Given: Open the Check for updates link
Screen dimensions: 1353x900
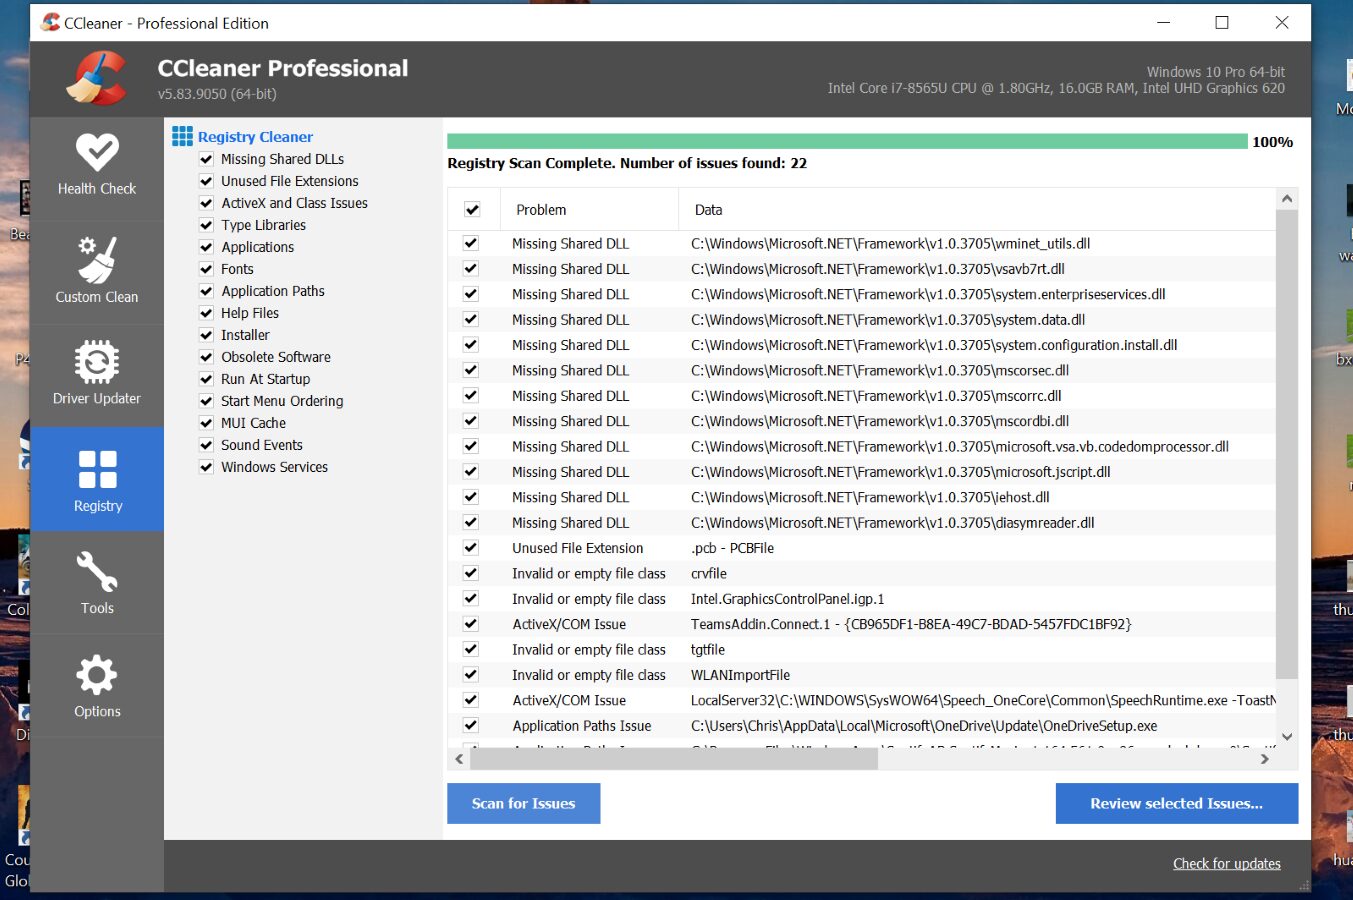Looking at the screenshot, I should click(1226, 864).
